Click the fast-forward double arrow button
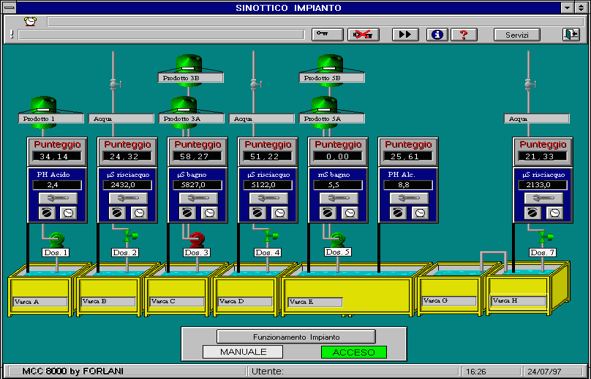The width and height of the screenshot is (591, 379). pos(405,35)
